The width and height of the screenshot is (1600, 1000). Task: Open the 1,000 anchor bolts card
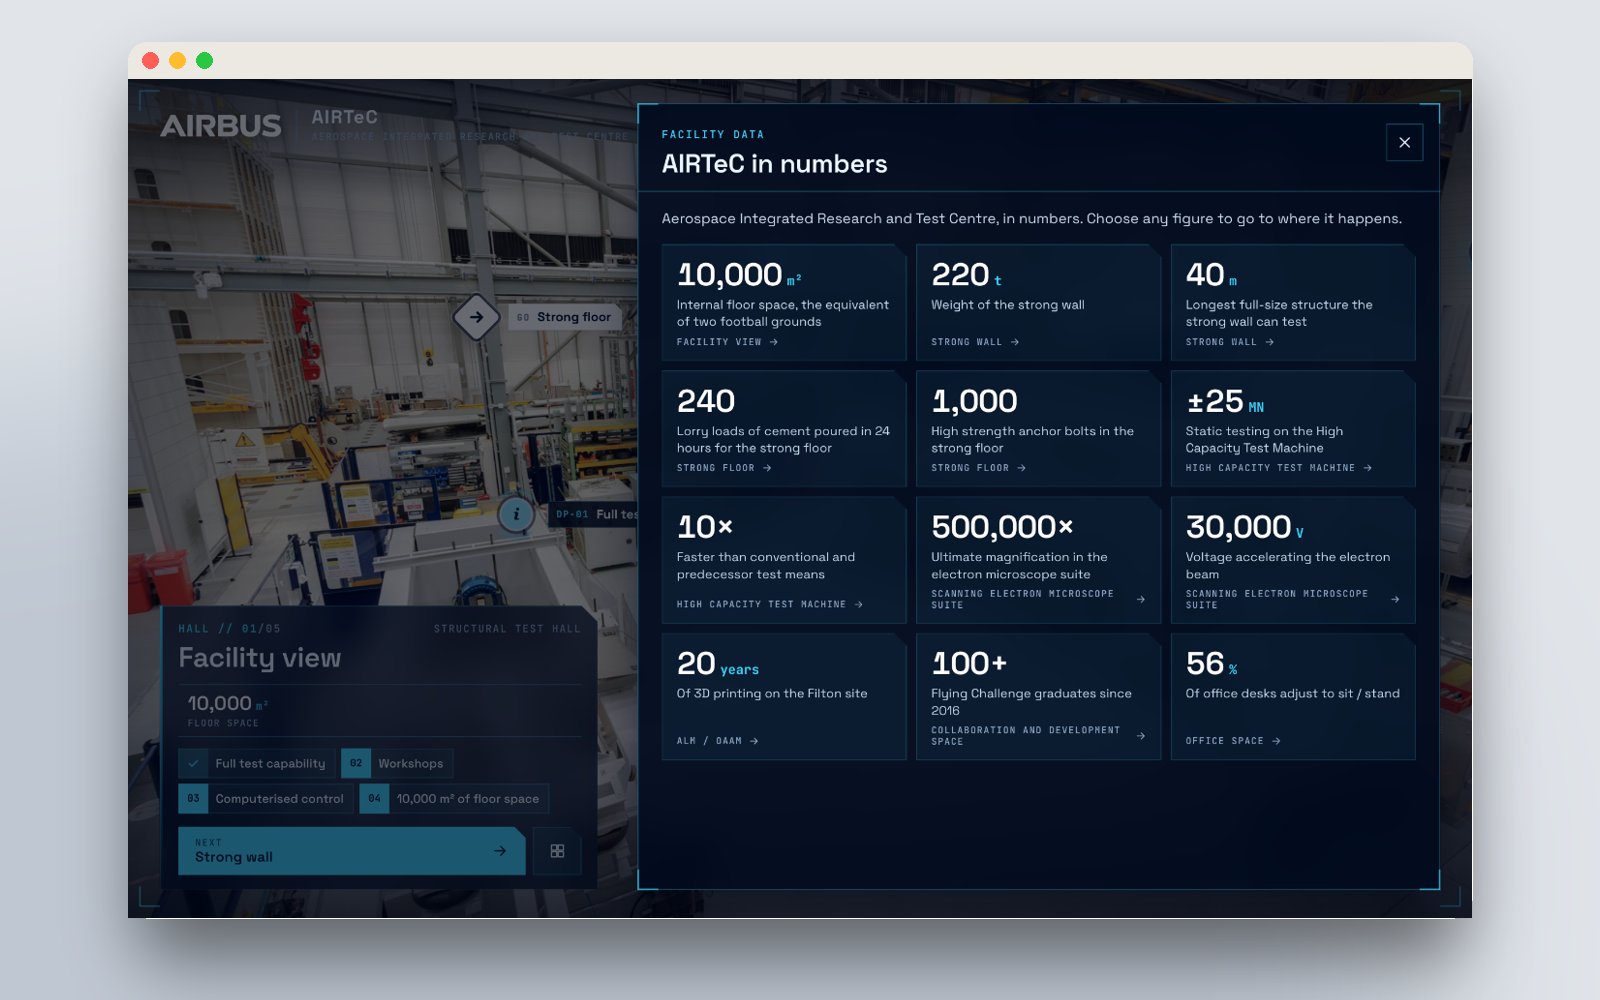click(1038, 429)
